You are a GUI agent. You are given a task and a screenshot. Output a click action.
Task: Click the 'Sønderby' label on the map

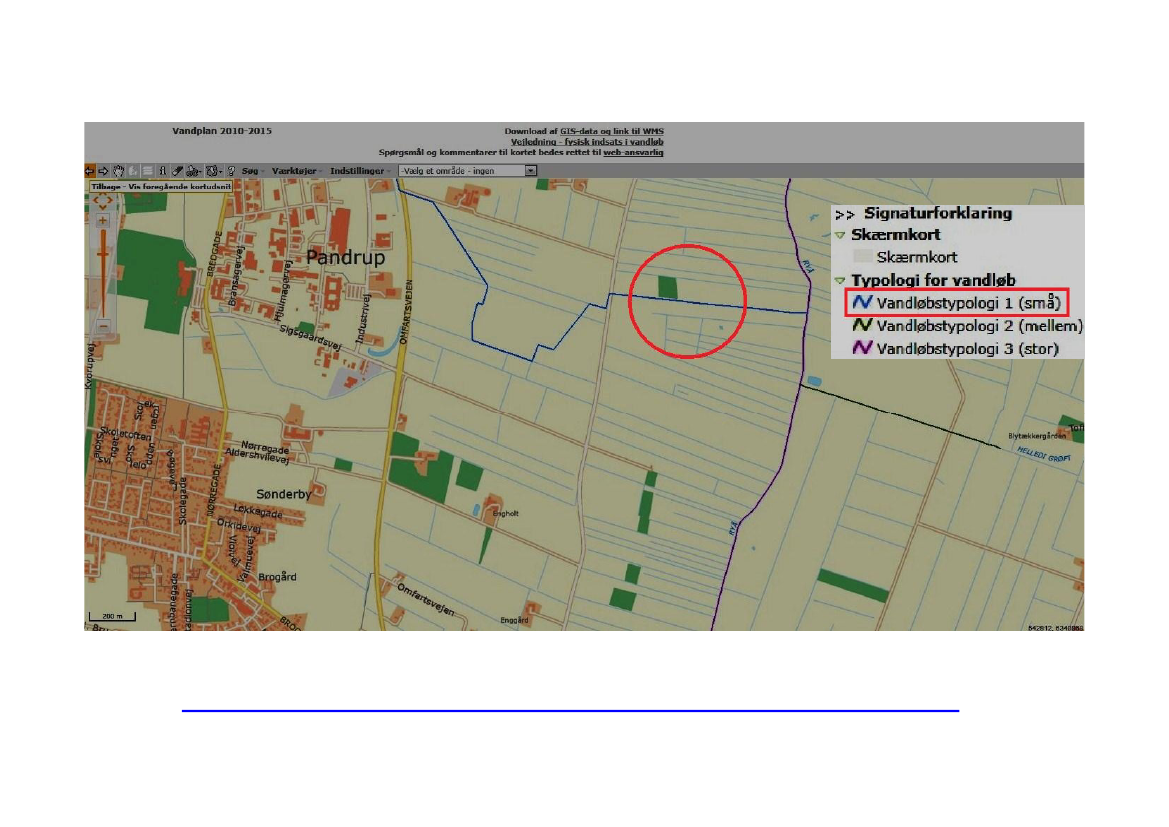[x=283, y=494]
